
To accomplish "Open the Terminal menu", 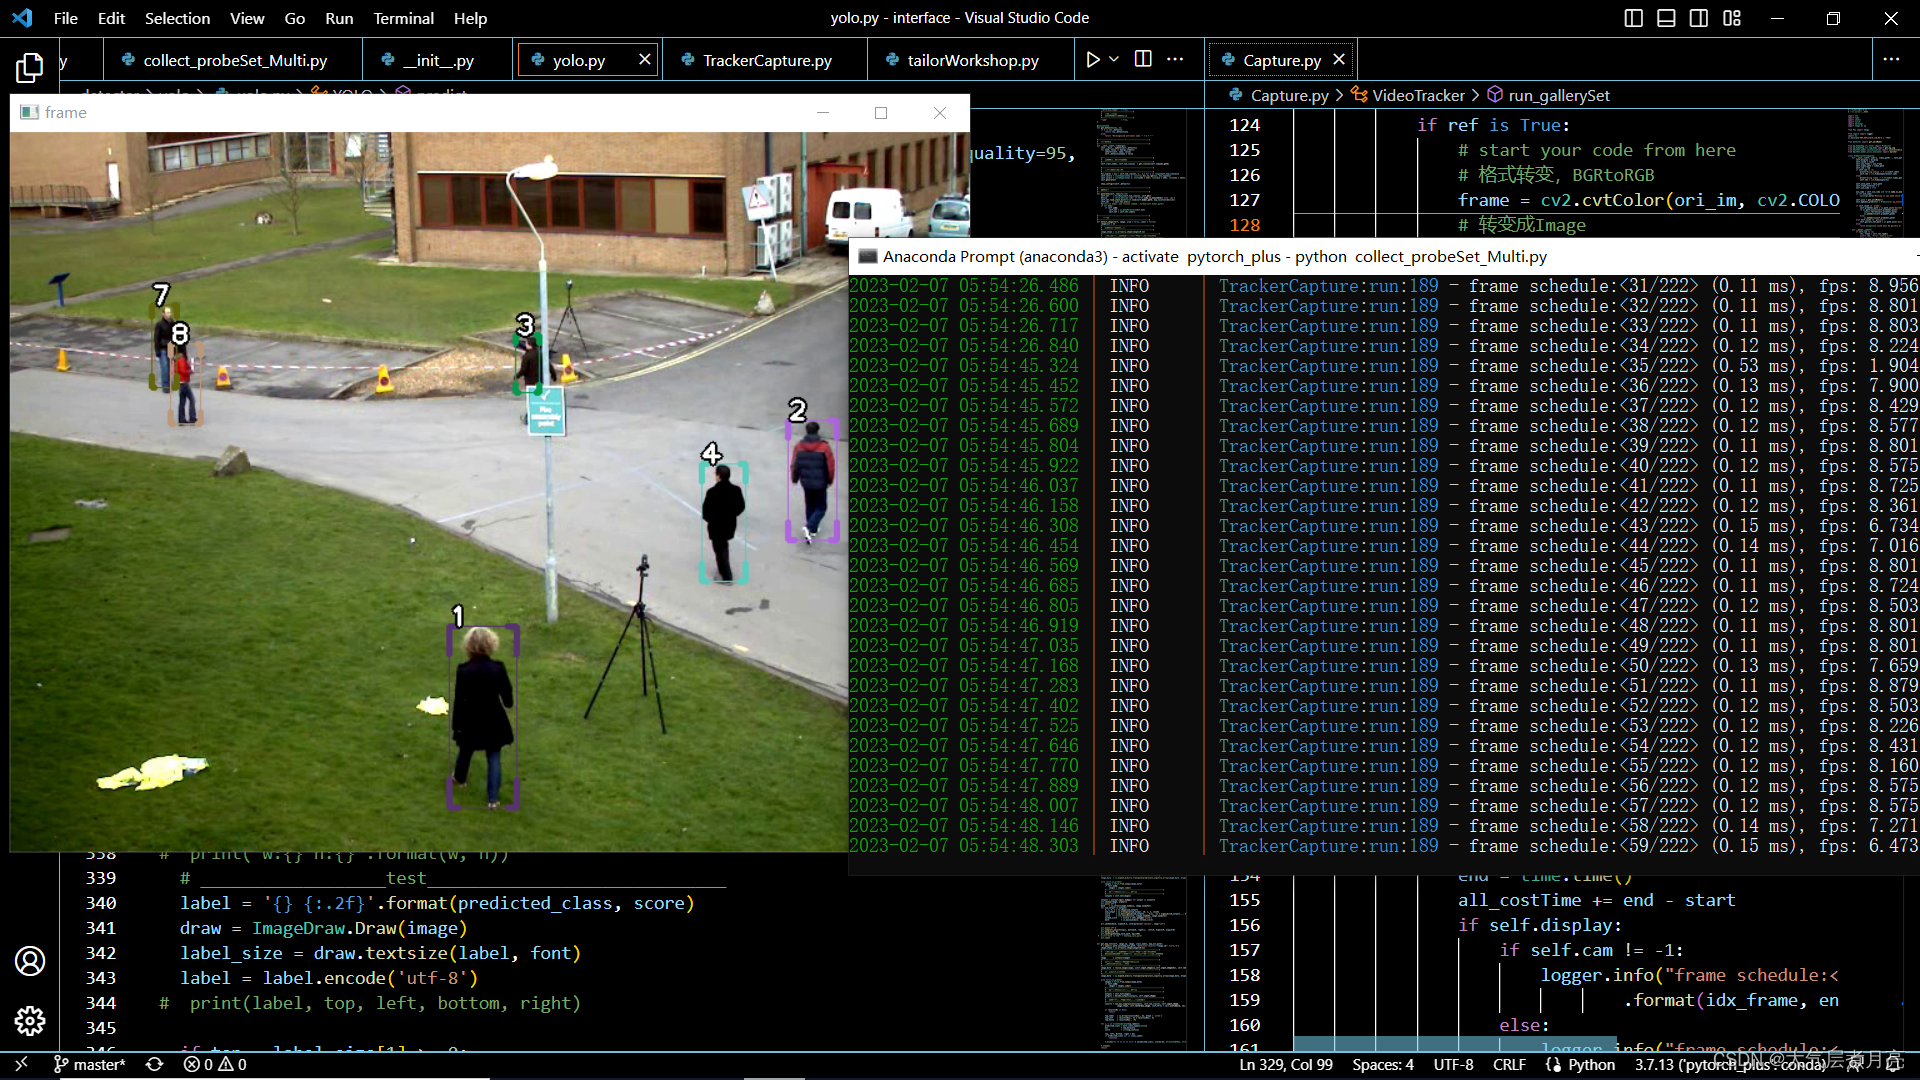I will click(x=403, y=18).
